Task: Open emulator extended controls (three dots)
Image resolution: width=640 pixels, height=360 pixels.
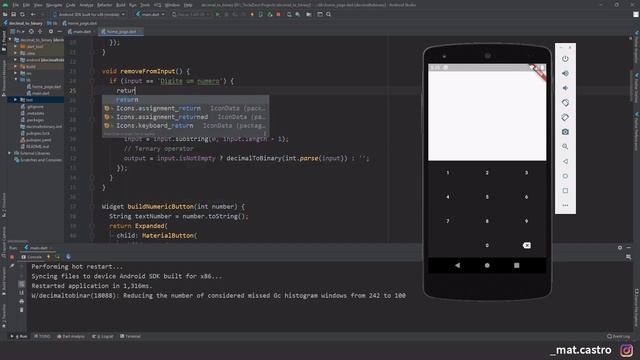Action: [565, 205]
